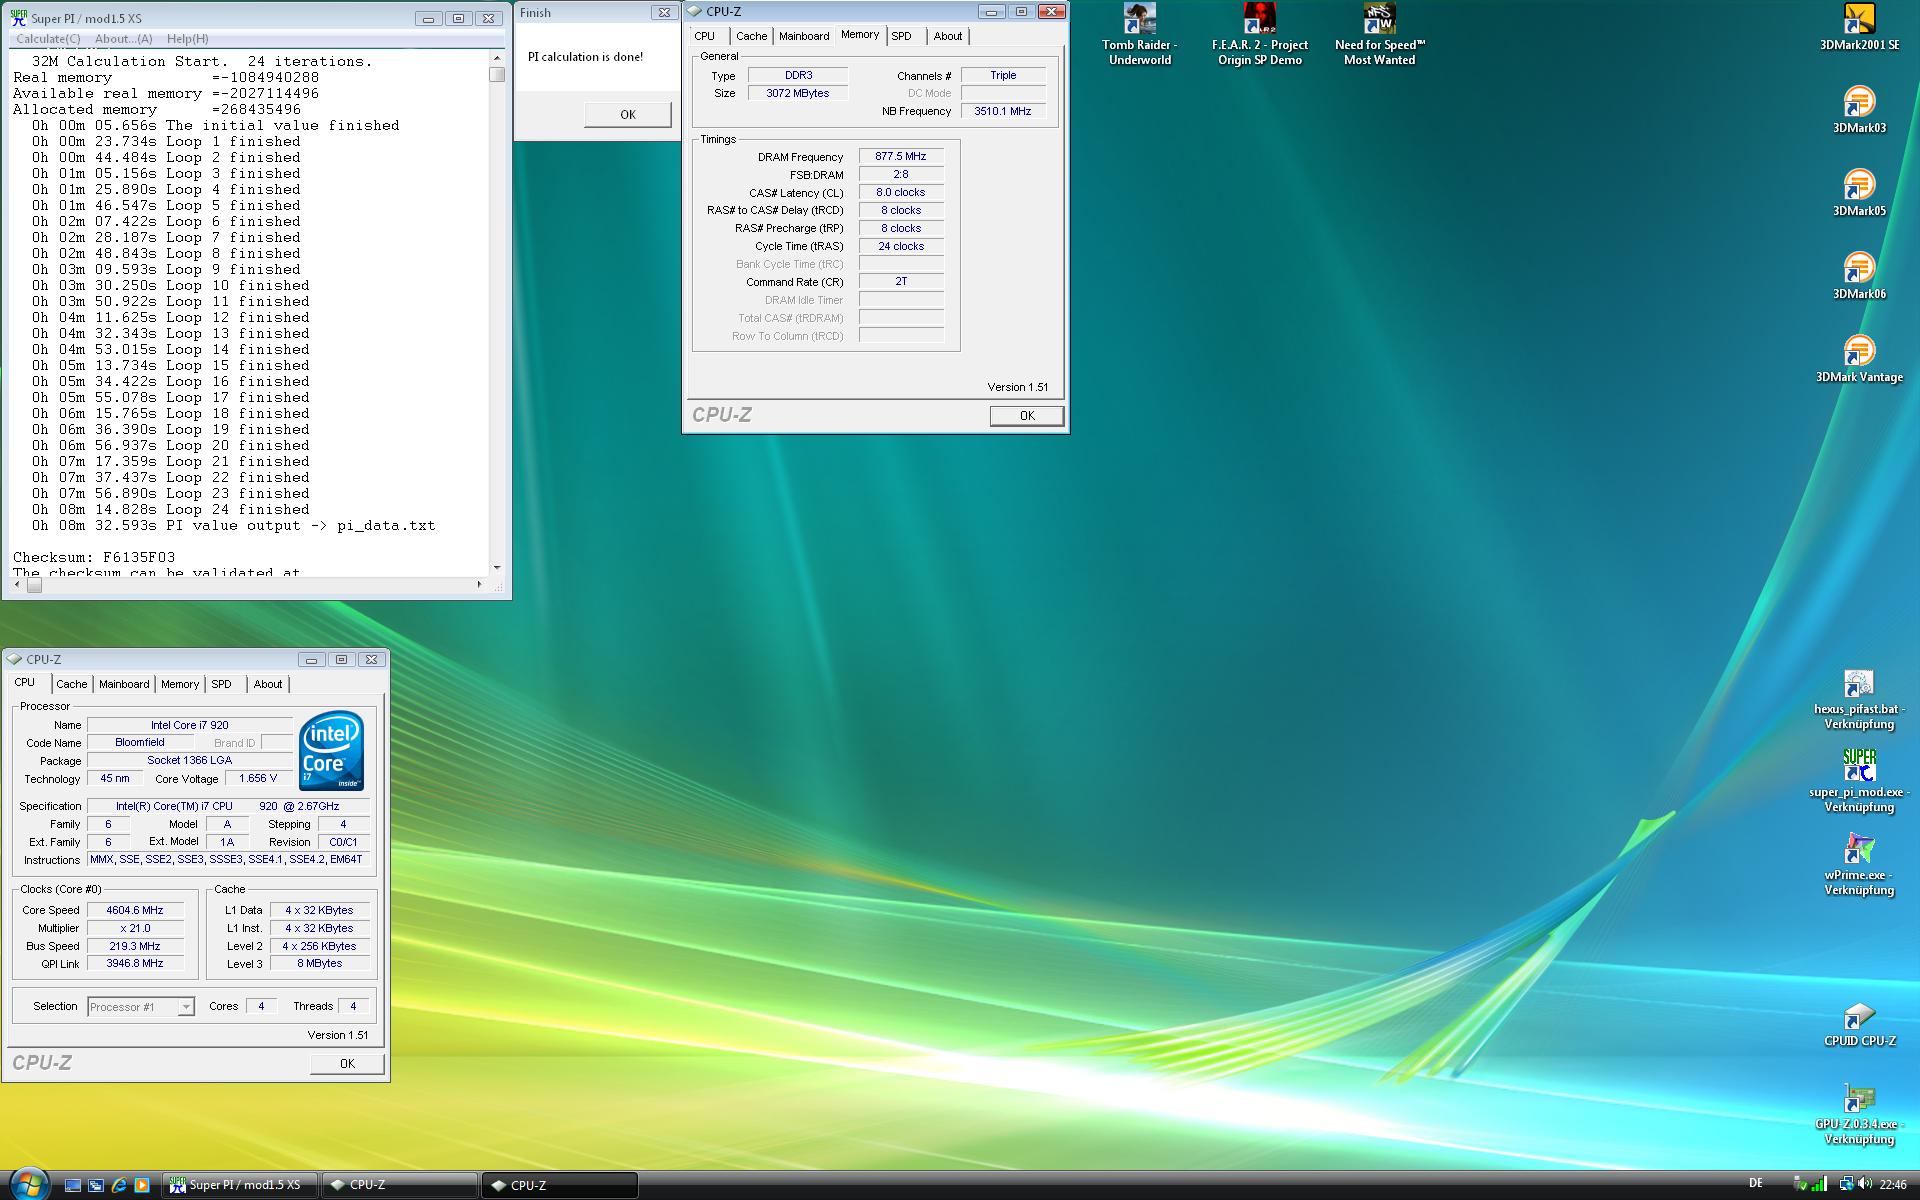The height and width of the screenshot is (1200, 1920).
Task: Open the Need for Speed Most Wanted shortcut
Action: pos(1379,35)
